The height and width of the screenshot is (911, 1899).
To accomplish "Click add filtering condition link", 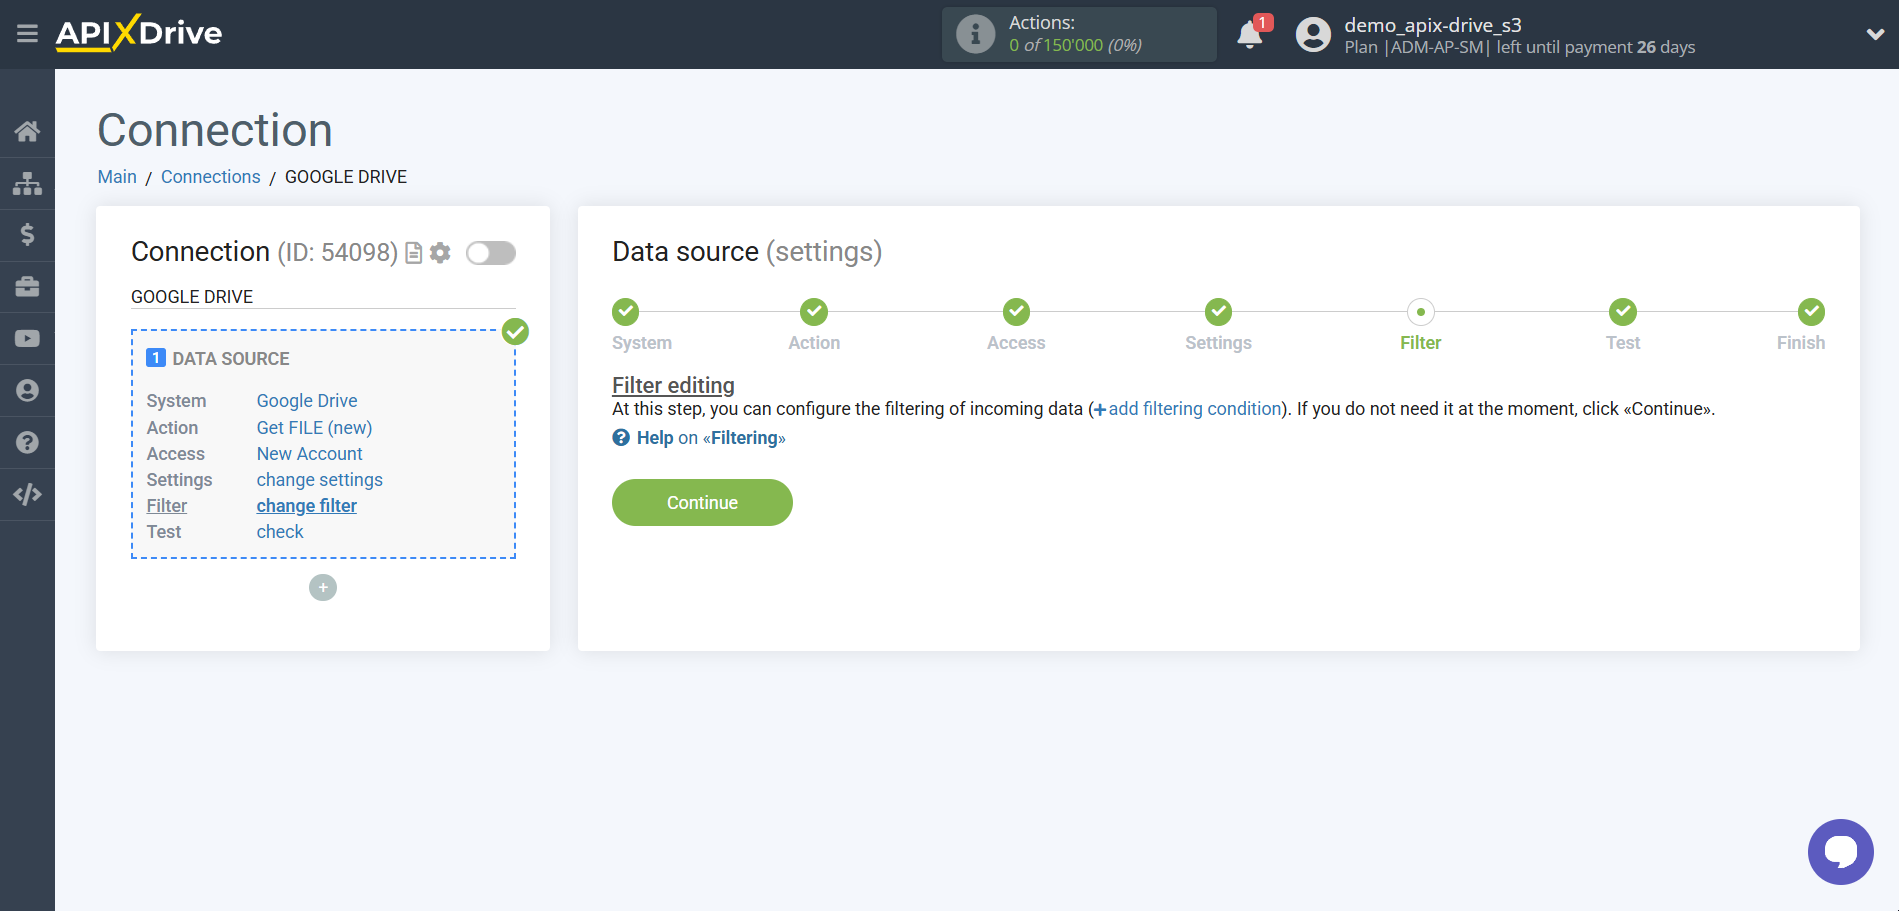I will pos(1188,409).
